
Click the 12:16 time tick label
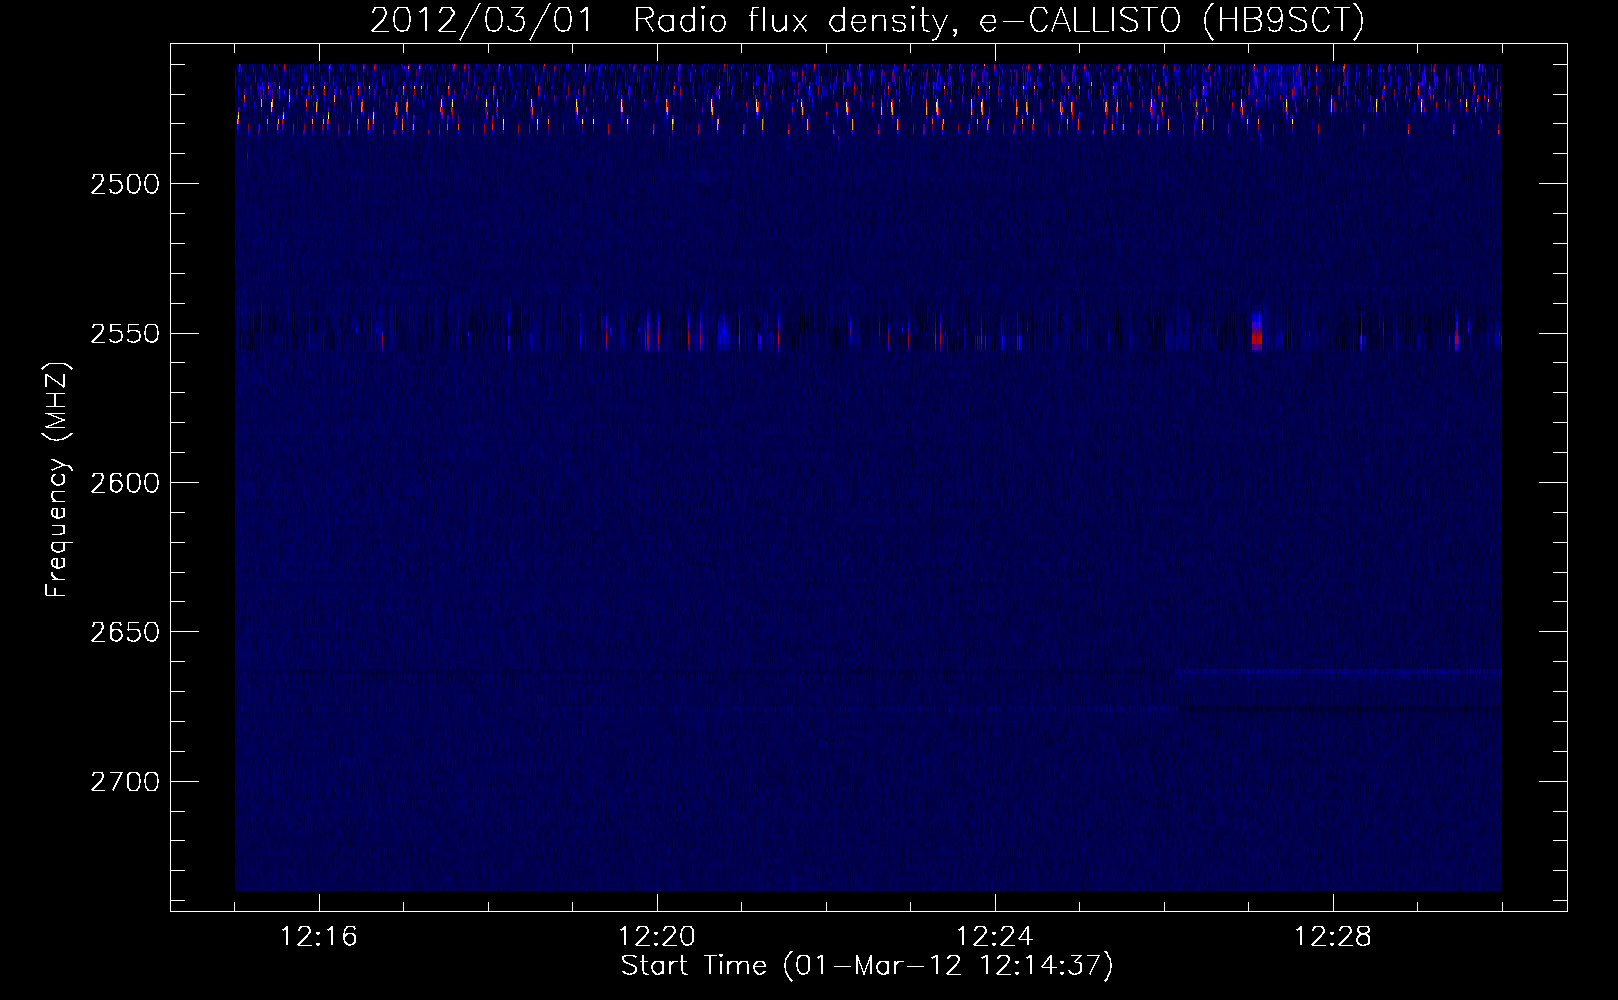[319, 937]
